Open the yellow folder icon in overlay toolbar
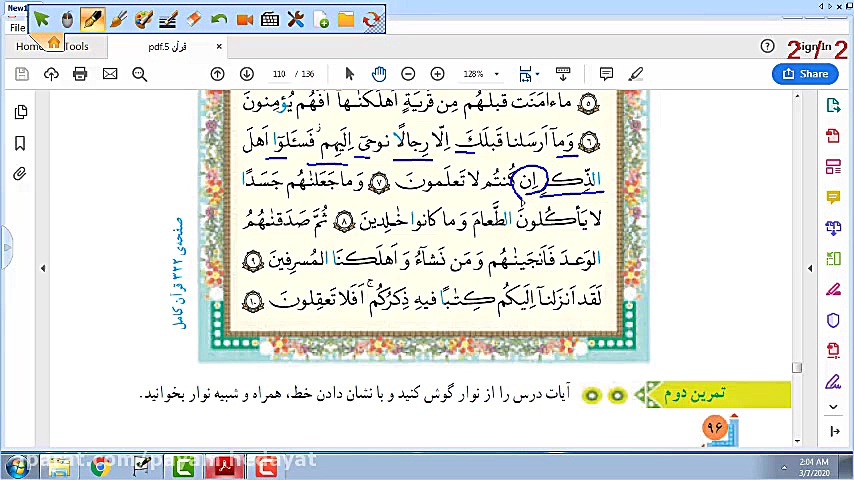 tap(346, 20)
